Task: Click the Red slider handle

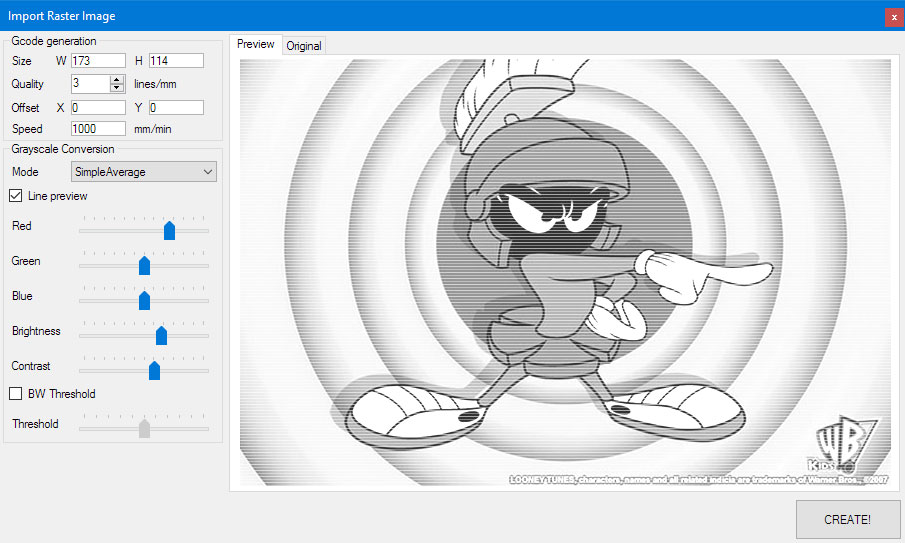Action: tap(169, 230)
